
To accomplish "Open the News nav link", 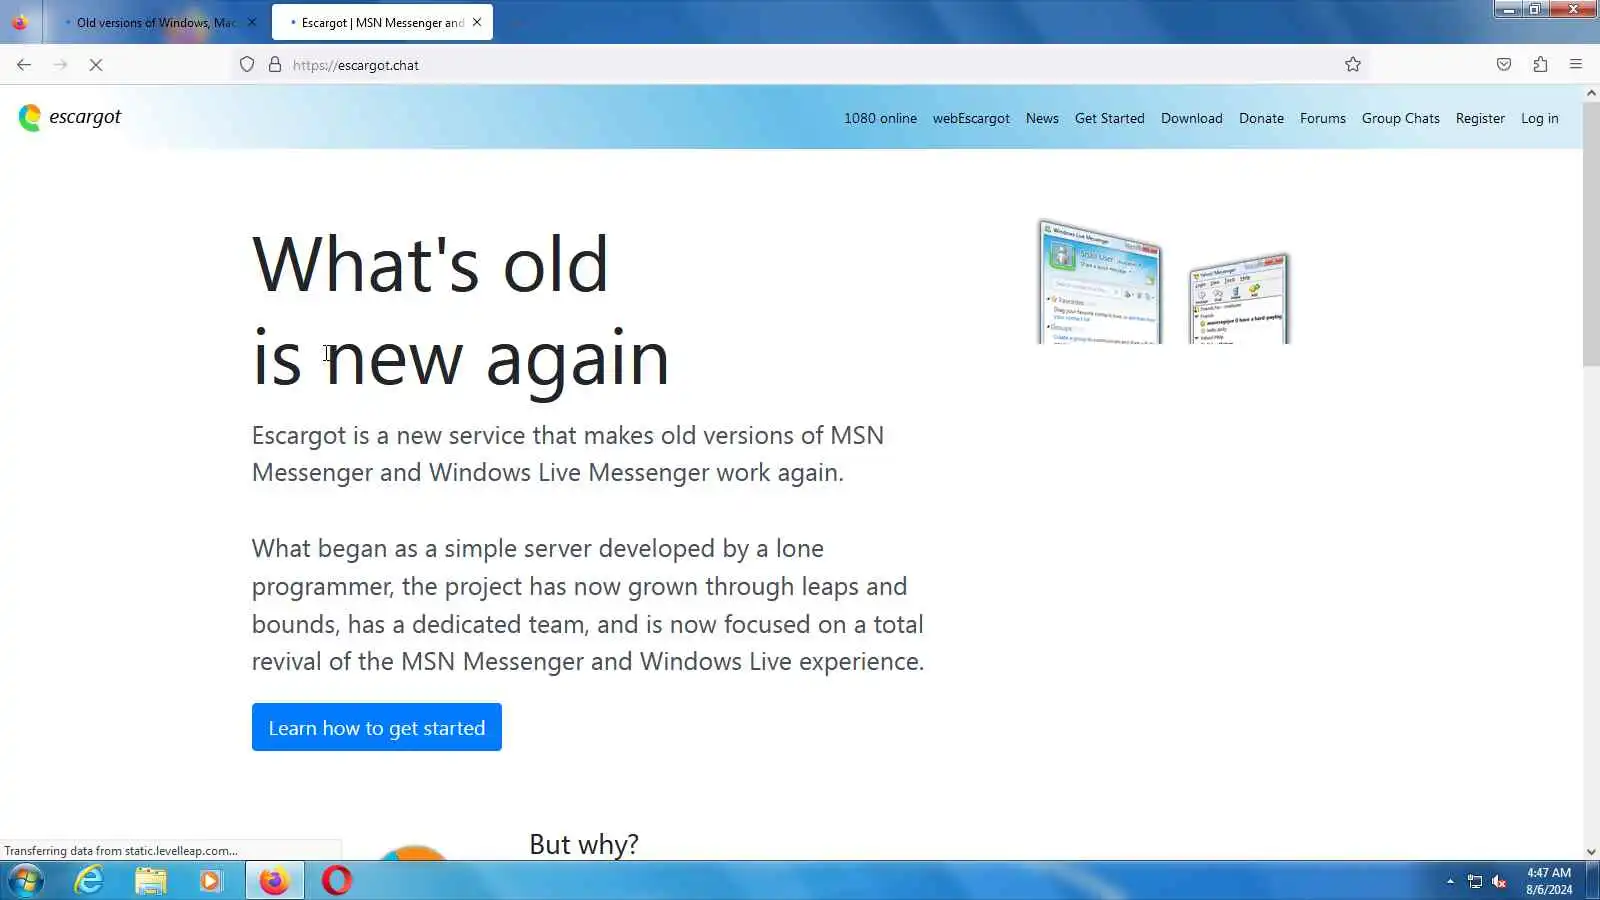I will [x=1042, y=118].
